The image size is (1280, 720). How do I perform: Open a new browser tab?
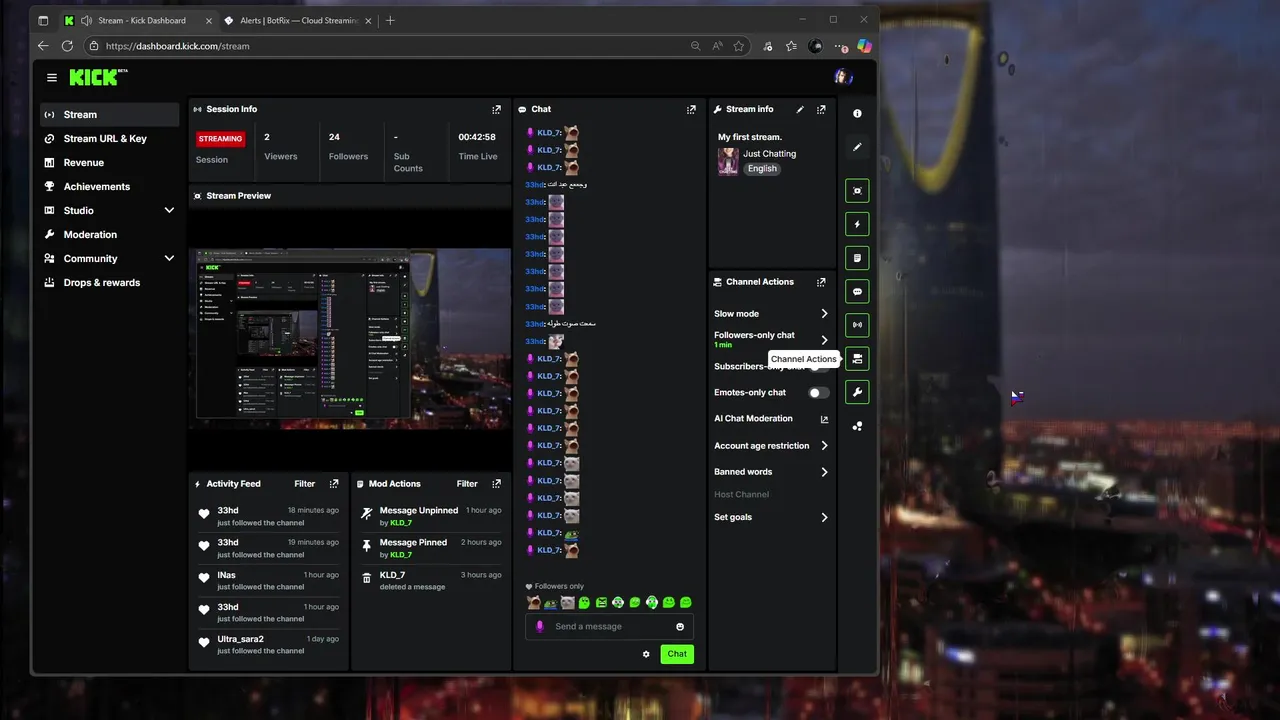click(x=390, y=20)
